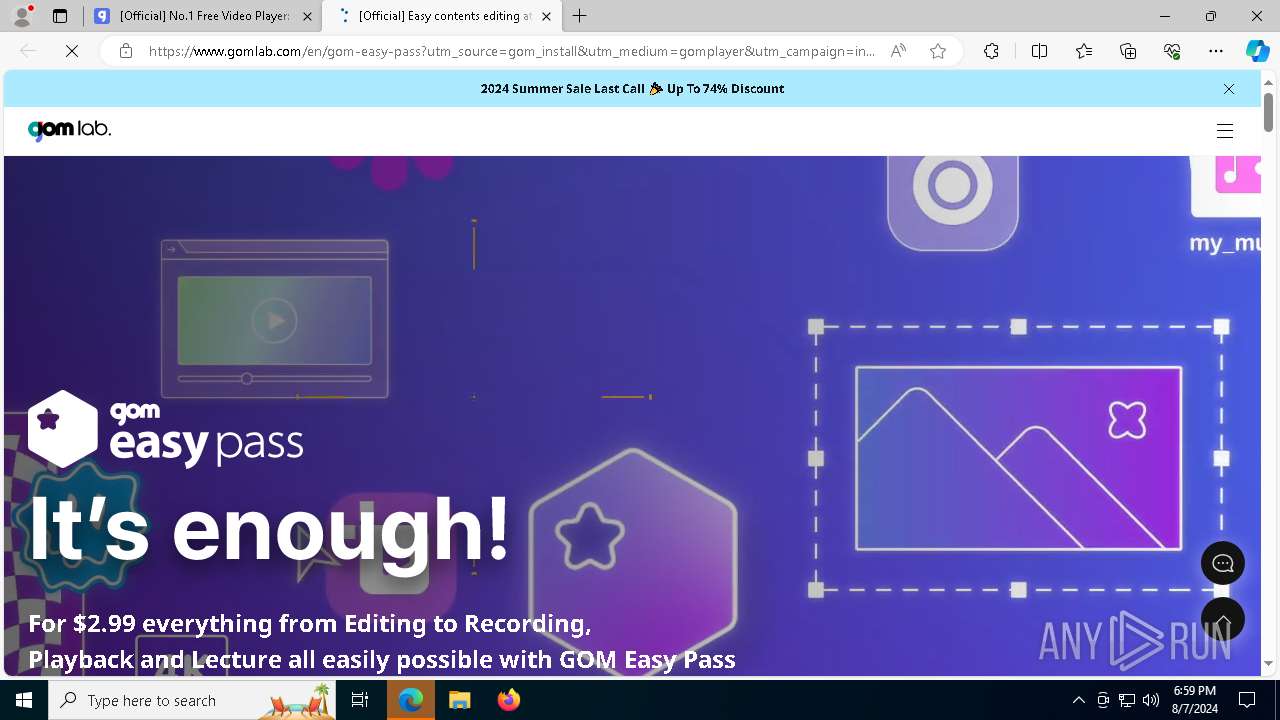
Task: Open File Explorer from the taskbar
Action: pyautogui.click(x=459, y=700)
